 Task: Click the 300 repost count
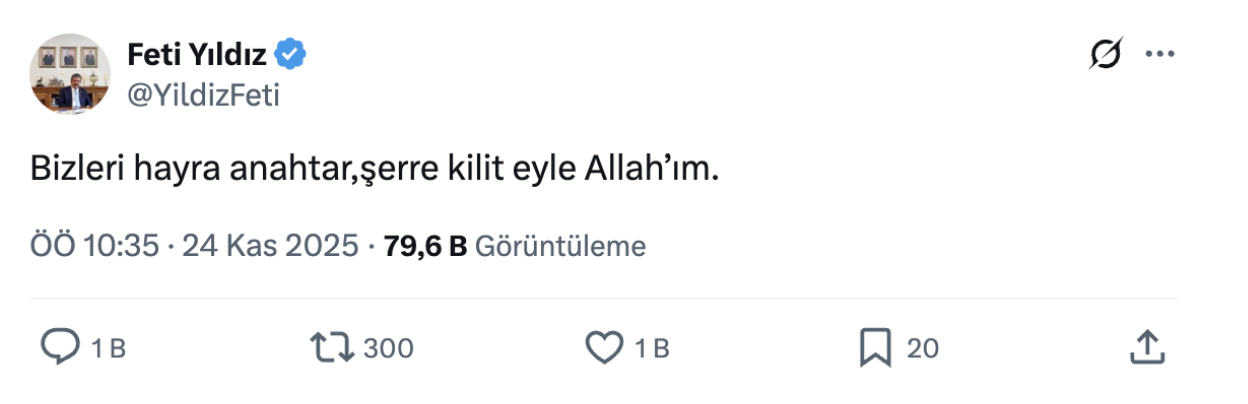click(388, 348)
